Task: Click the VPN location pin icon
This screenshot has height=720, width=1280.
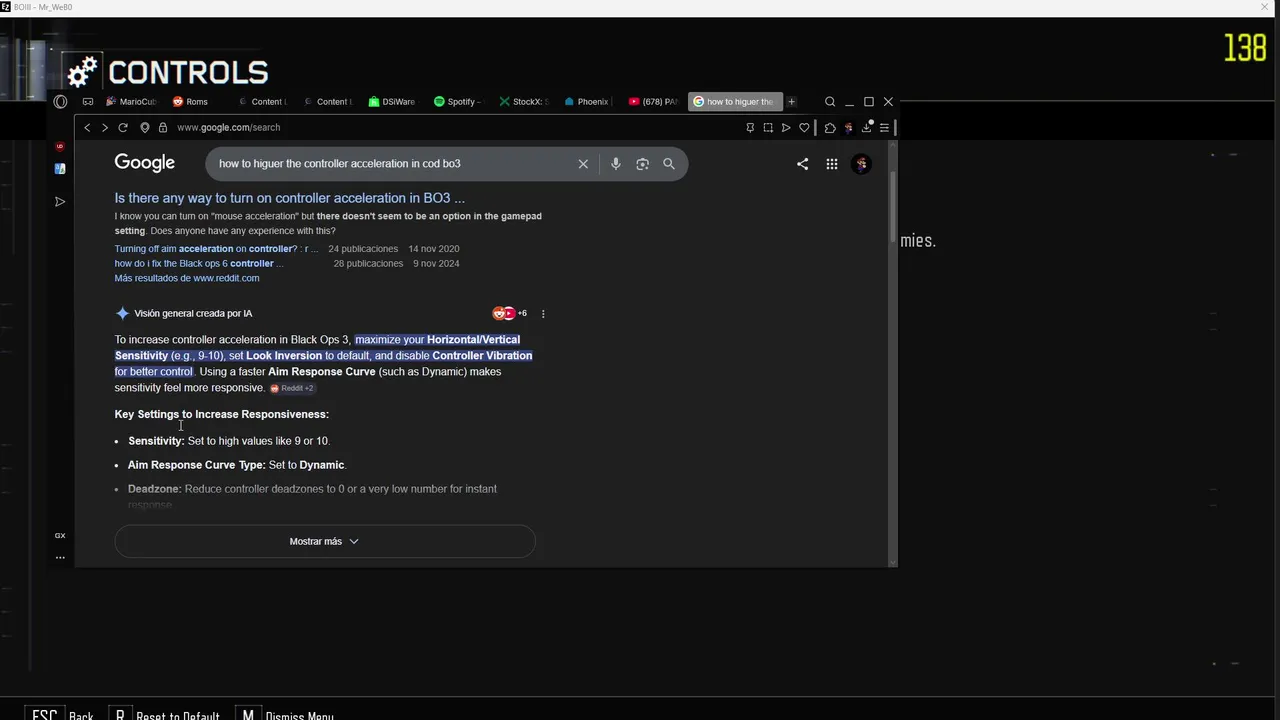Action: 145,128
